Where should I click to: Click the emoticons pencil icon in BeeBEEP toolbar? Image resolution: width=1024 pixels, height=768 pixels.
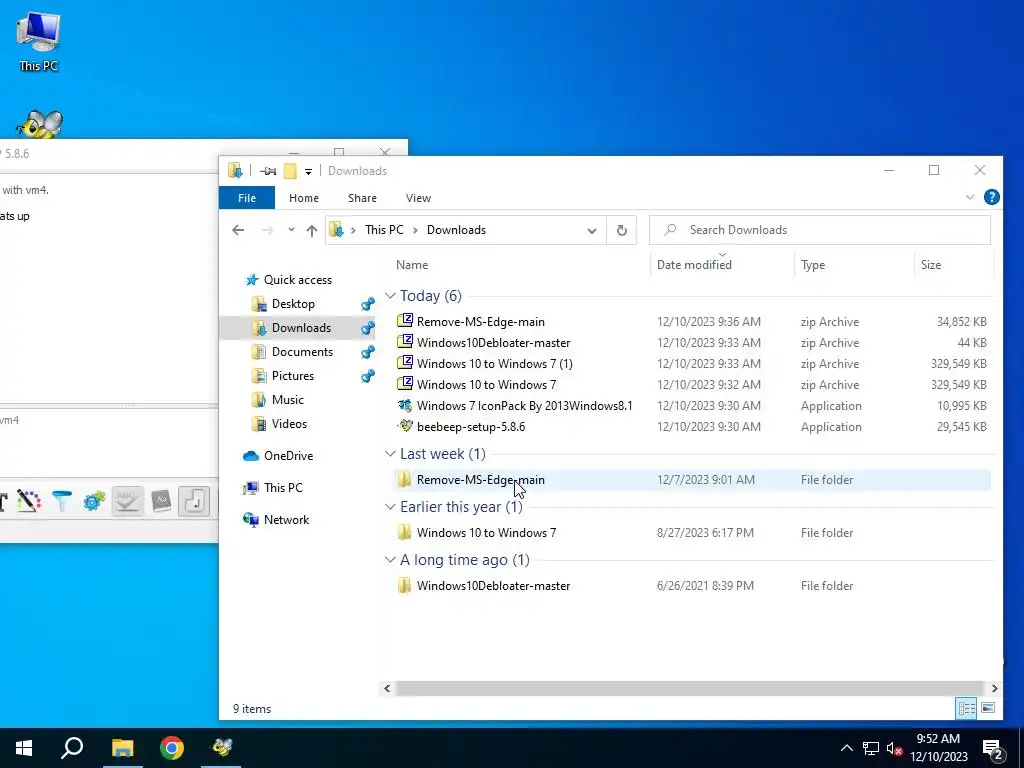tap(28, 501)
